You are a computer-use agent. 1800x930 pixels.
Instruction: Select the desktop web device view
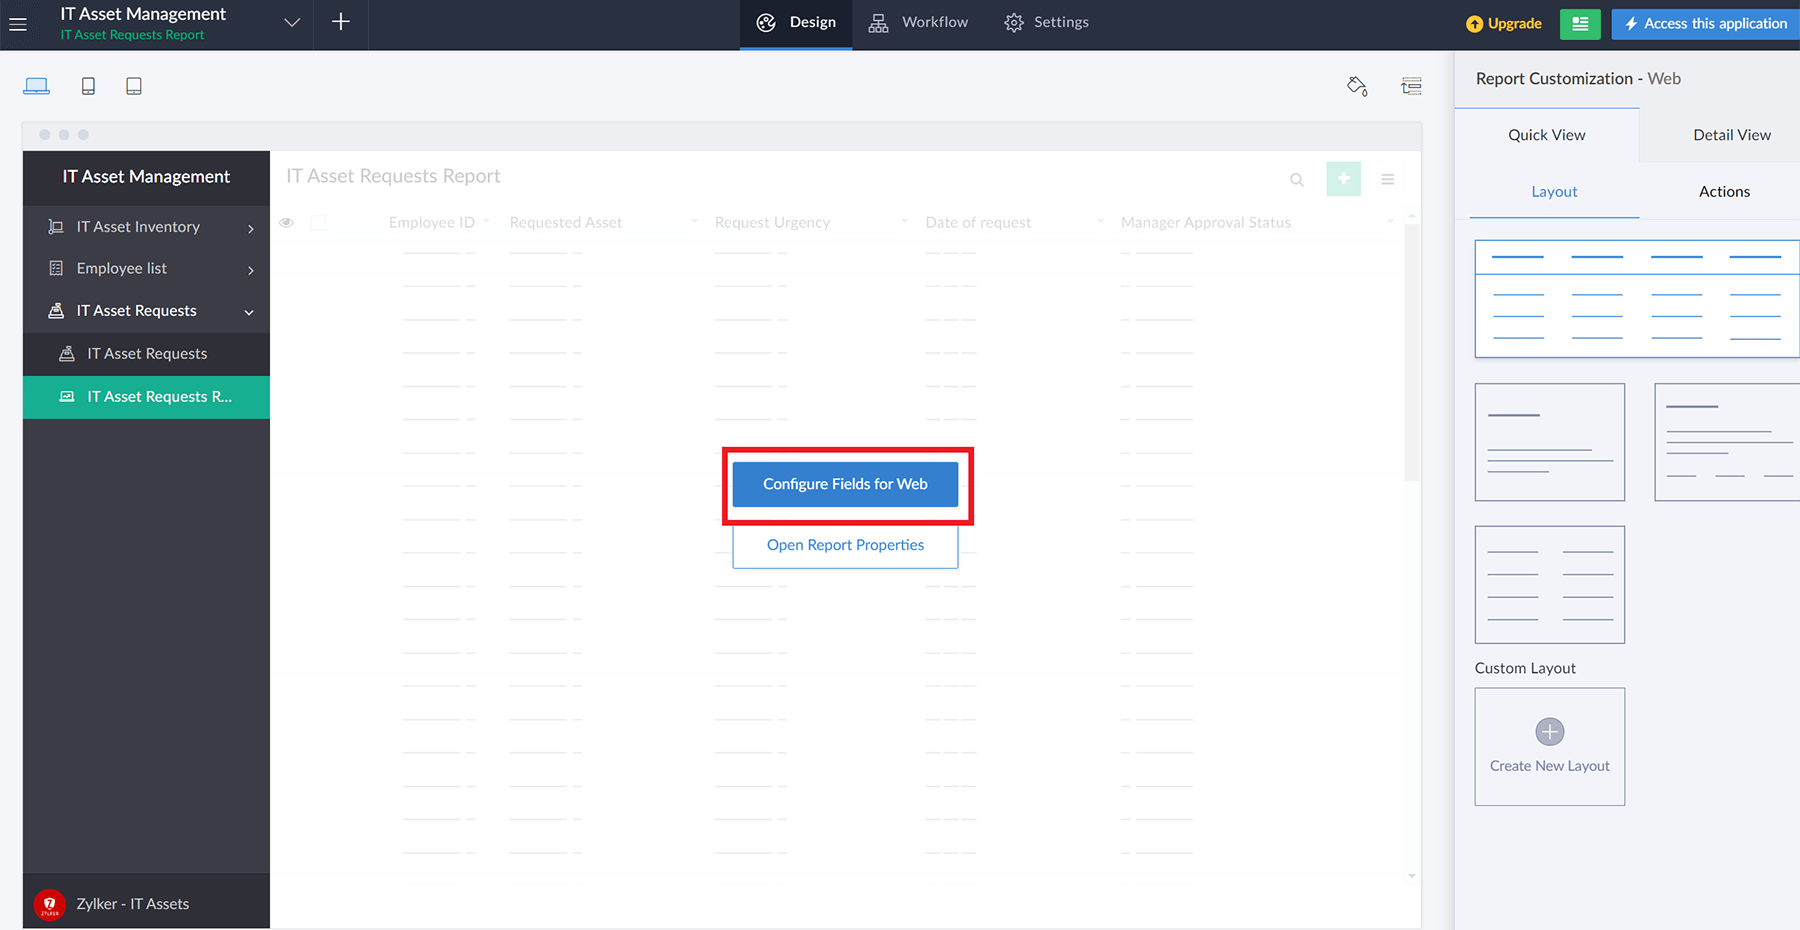pyautogui.click(x=37, y=86)
